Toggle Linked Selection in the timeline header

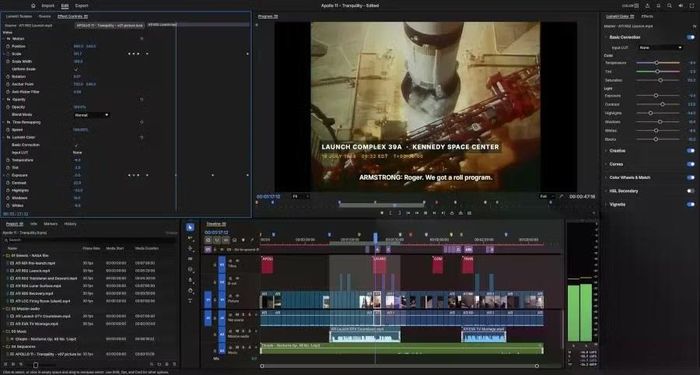coord(225,240)
